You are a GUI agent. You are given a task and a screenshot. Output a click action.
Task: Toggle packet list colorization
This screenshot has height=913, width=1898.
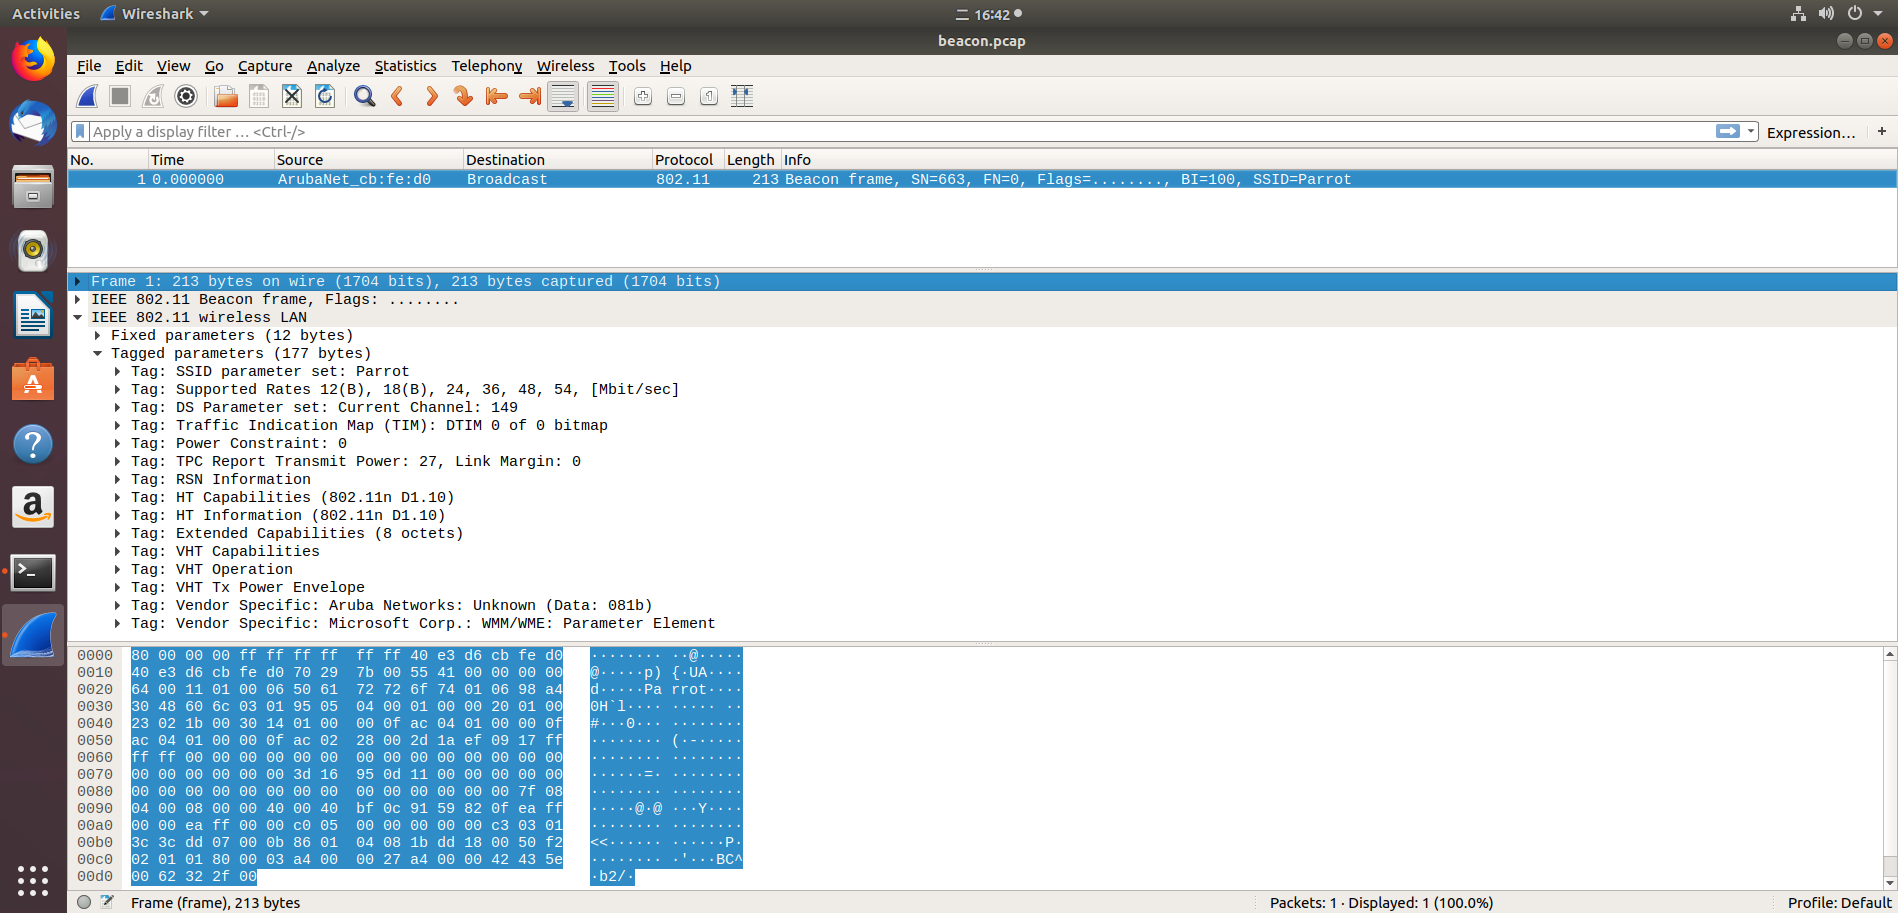tap(602, 96)
